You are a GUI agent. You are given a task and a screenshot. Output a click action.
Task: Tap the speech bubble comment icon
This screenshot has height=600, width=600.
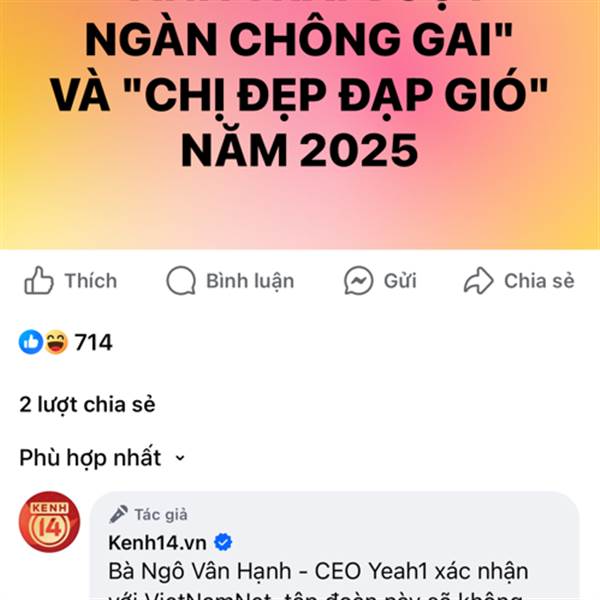(x=181, y=280)
